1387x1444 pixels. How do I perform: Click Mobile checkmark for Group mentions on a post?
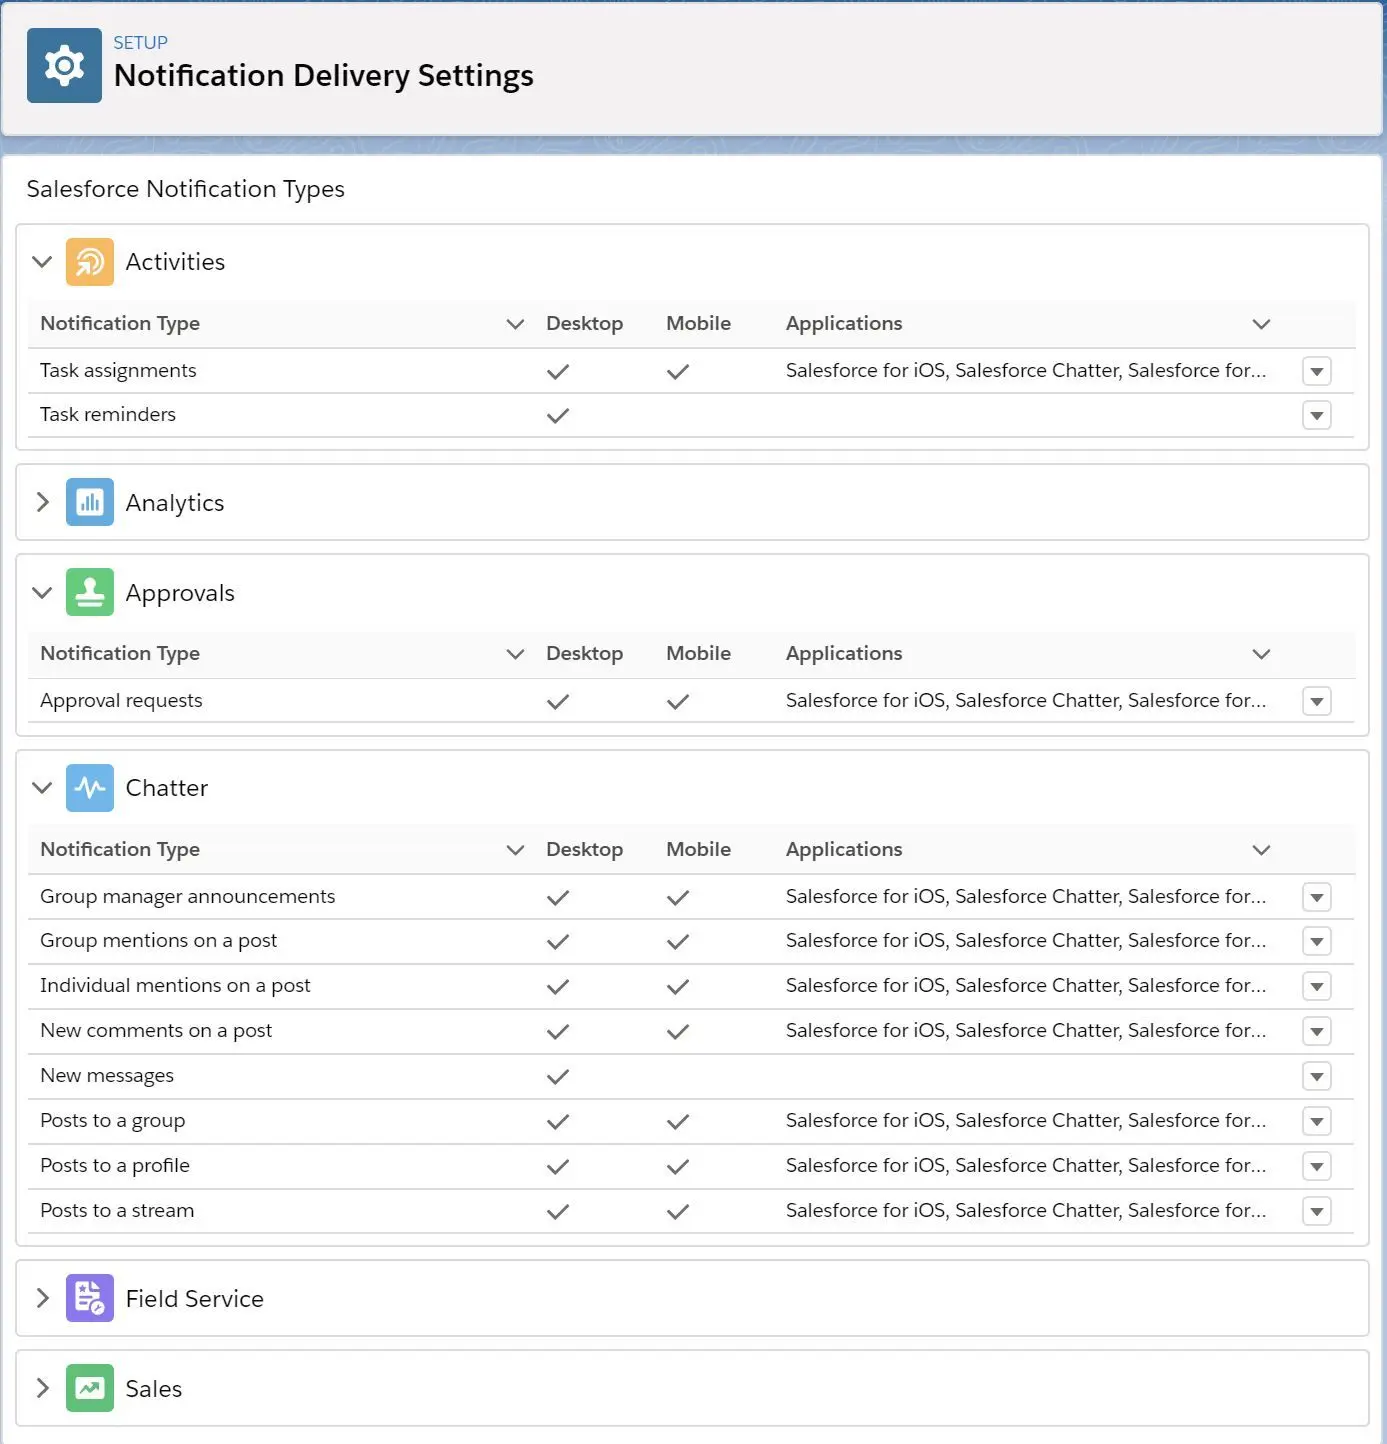pyautogui.click(x=678, y=941)
